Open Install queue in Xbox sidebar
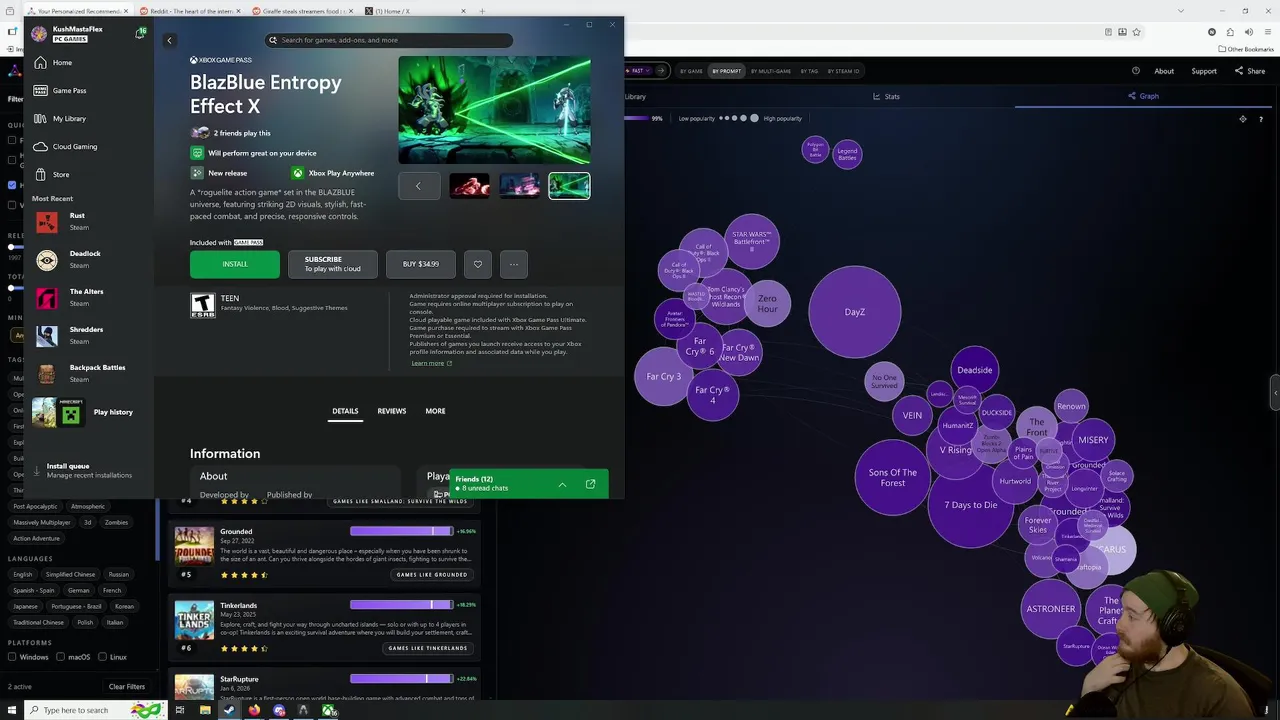 [x=82, y=470]
